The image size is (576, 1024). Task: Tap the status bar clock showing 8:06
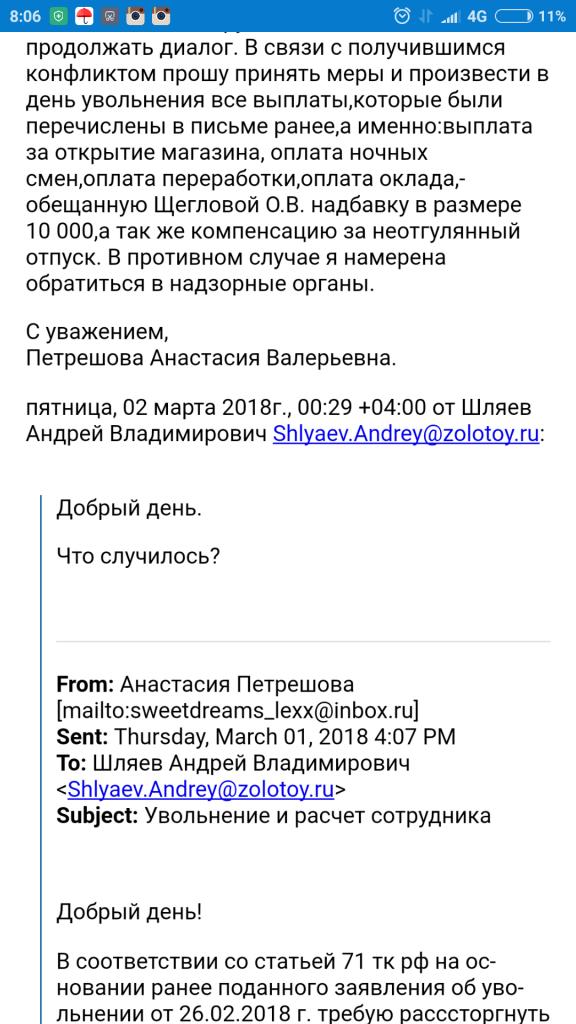[25, 17]
